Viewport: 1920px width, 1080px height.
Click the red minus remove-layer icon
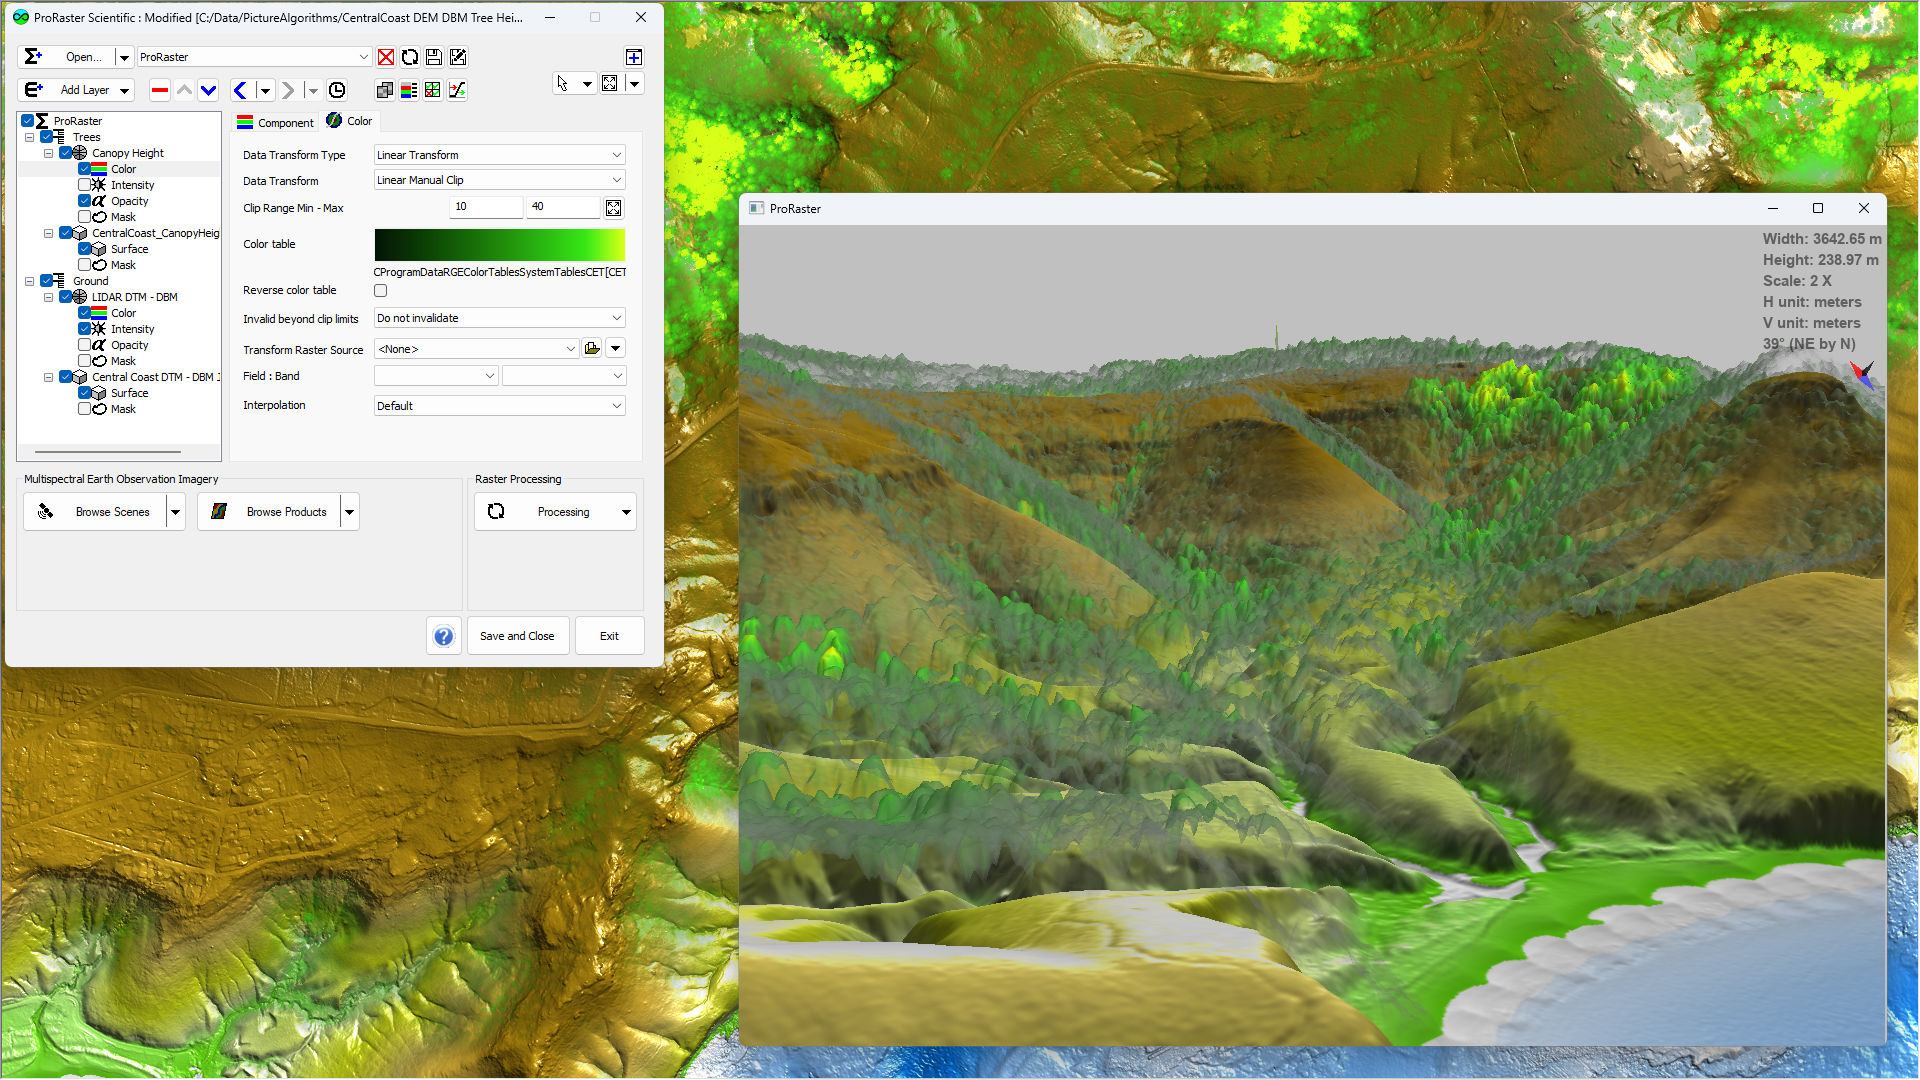[x=159, y=90]
